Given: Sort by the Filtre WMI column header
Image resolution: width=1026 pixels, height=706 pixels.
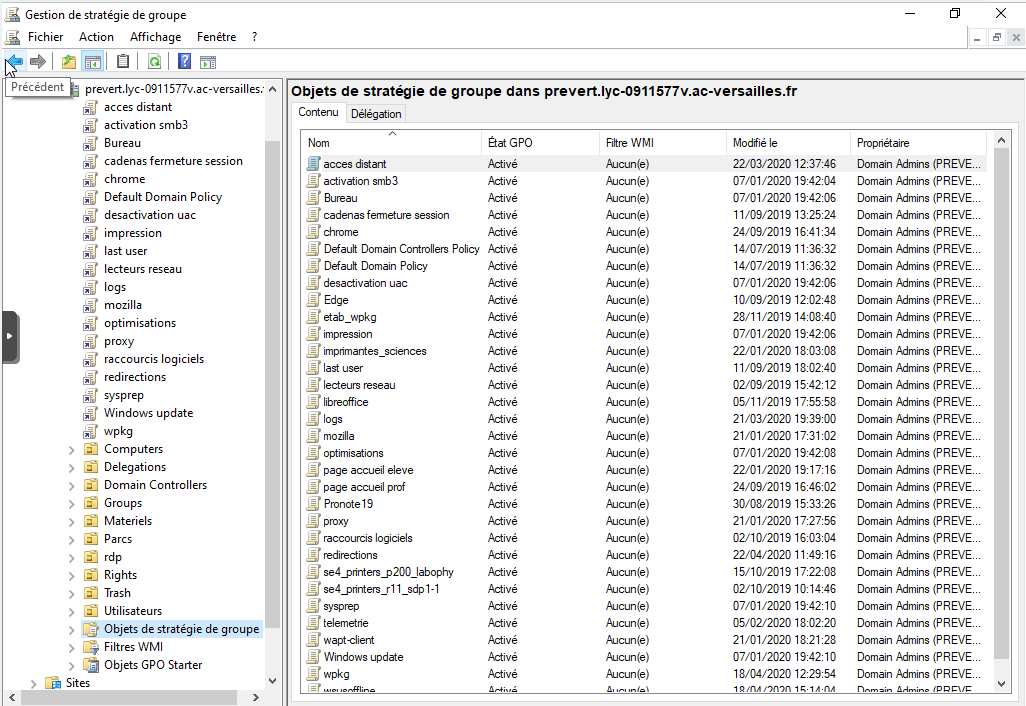Looking at the screenshot, I should (x=662, y=143).
